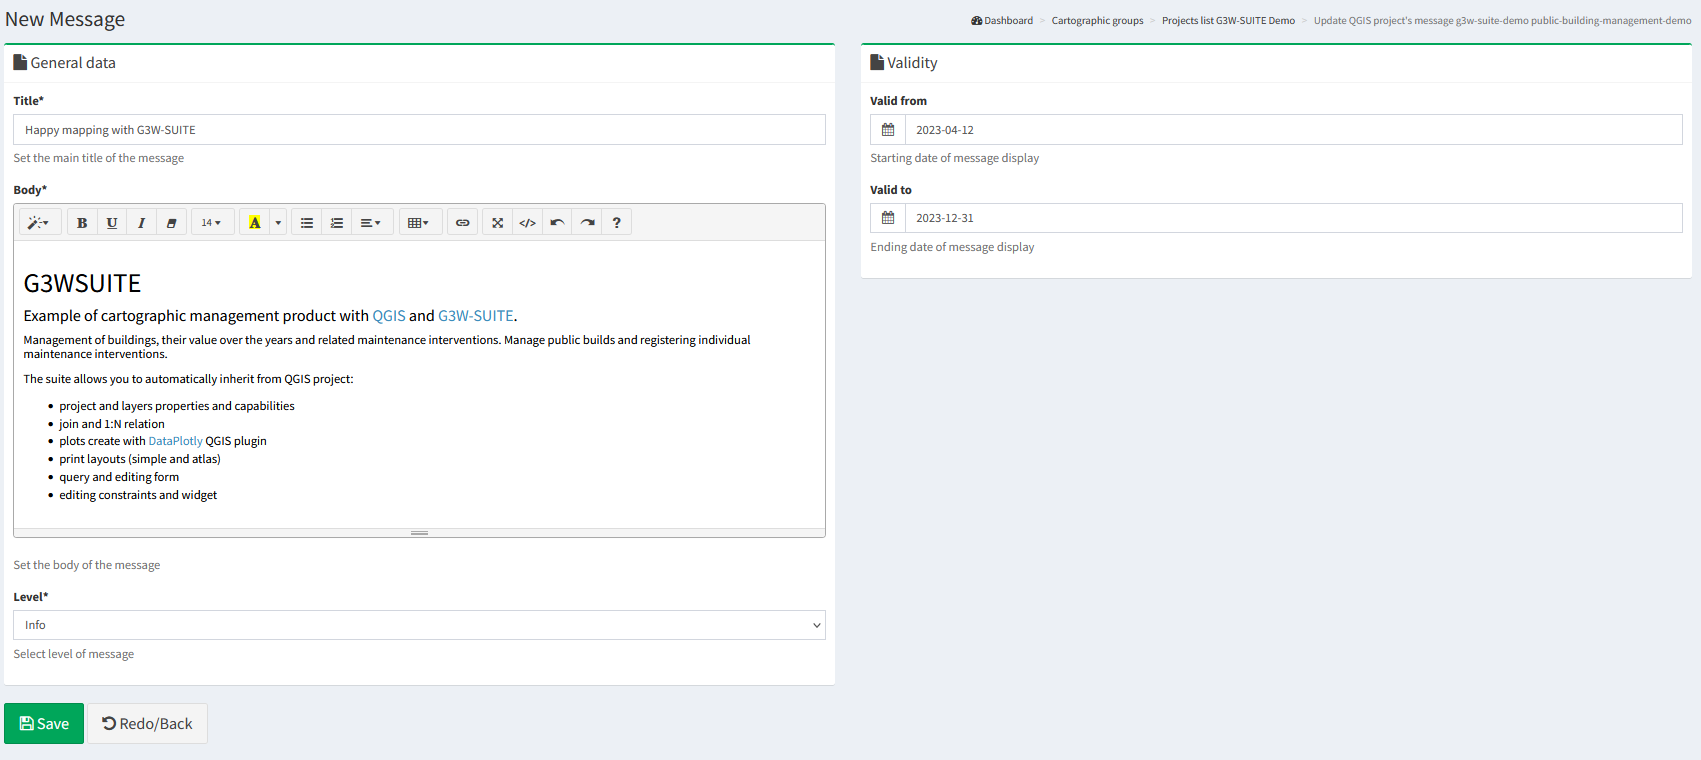Image resolution: width=1701 pixels, height=760 pixels.
Task: Click the eraser Remove Font Style icon
Action: click(171, 223)
